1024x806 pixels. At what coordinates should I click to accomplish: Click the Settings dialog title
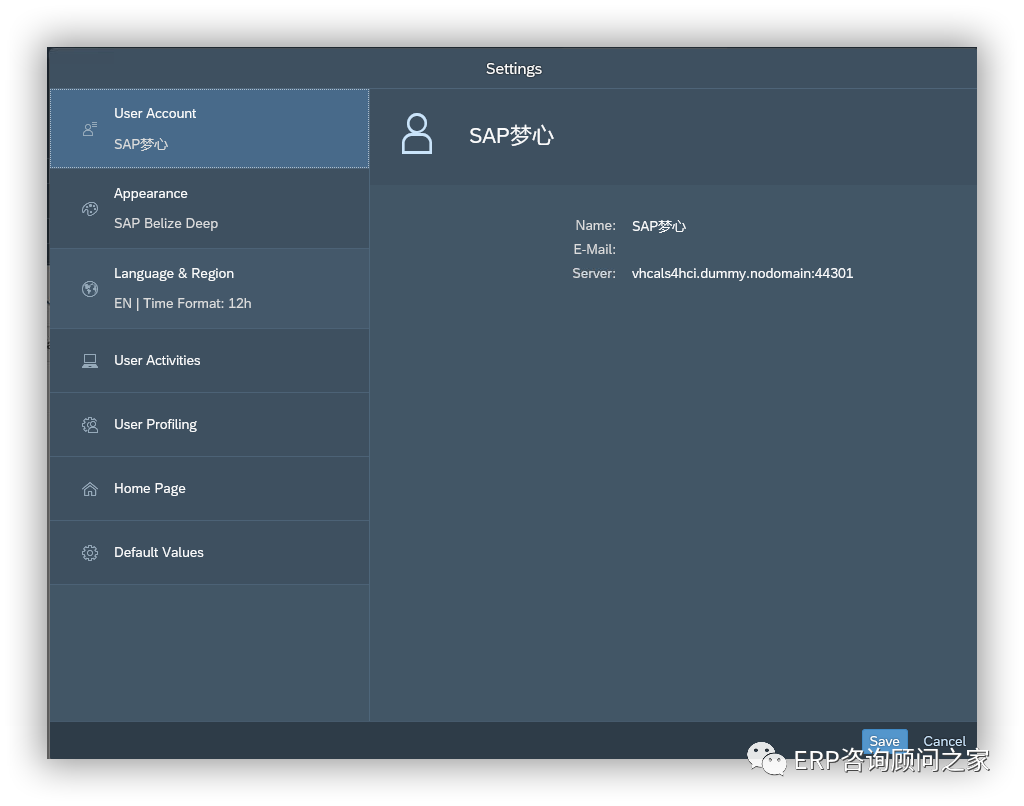[x=514, y=69]
